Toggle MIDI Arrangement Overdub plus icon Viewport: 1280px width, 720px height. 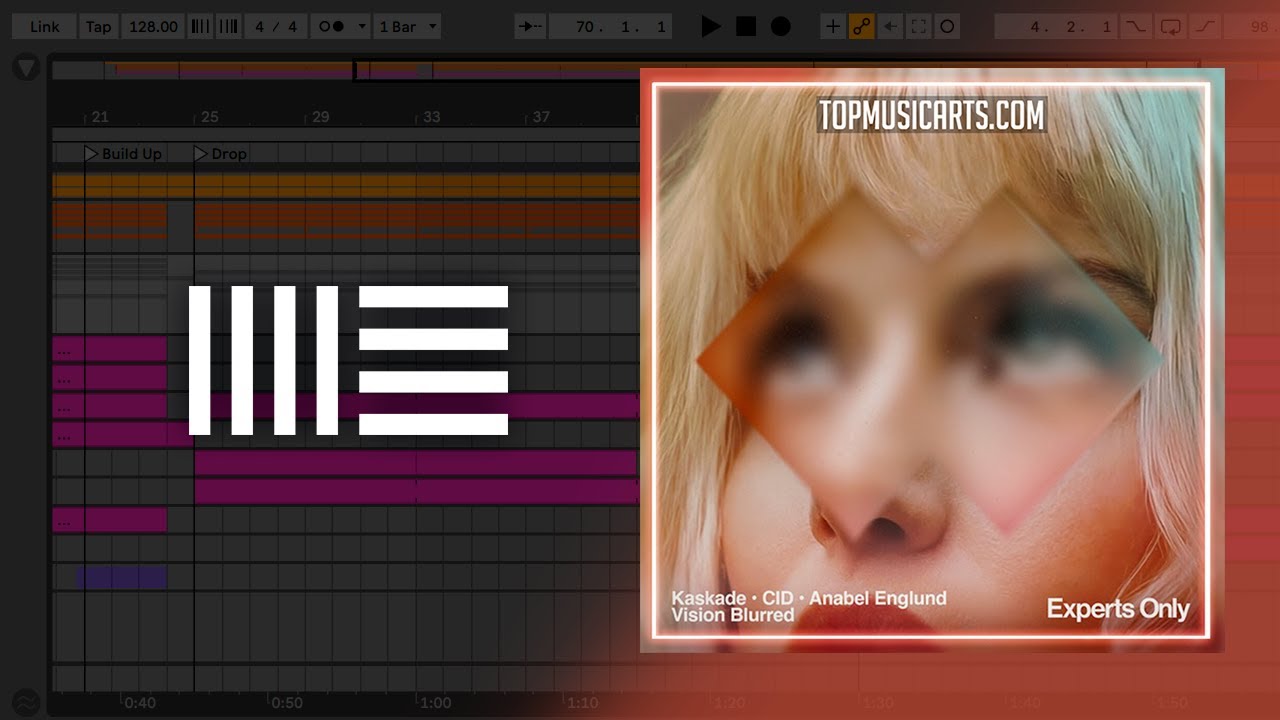coord(832,27)
